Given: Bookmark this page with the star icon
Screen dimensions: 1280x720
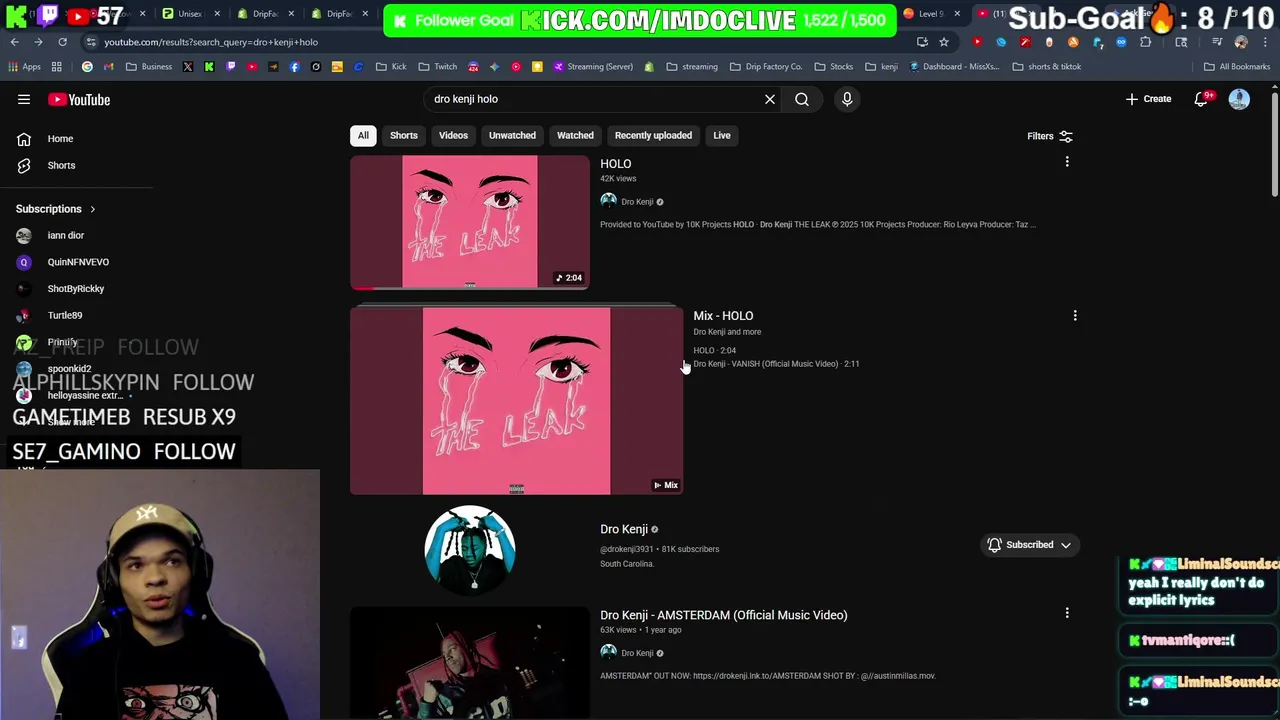Looking at the screenshot, I should tap(944, 42).
